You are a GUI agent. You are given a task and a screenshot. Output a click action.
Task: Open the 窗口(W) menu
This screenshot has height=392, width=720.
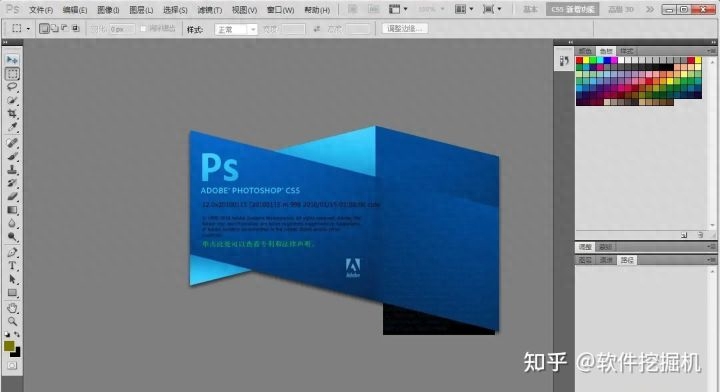coord(281,10)
